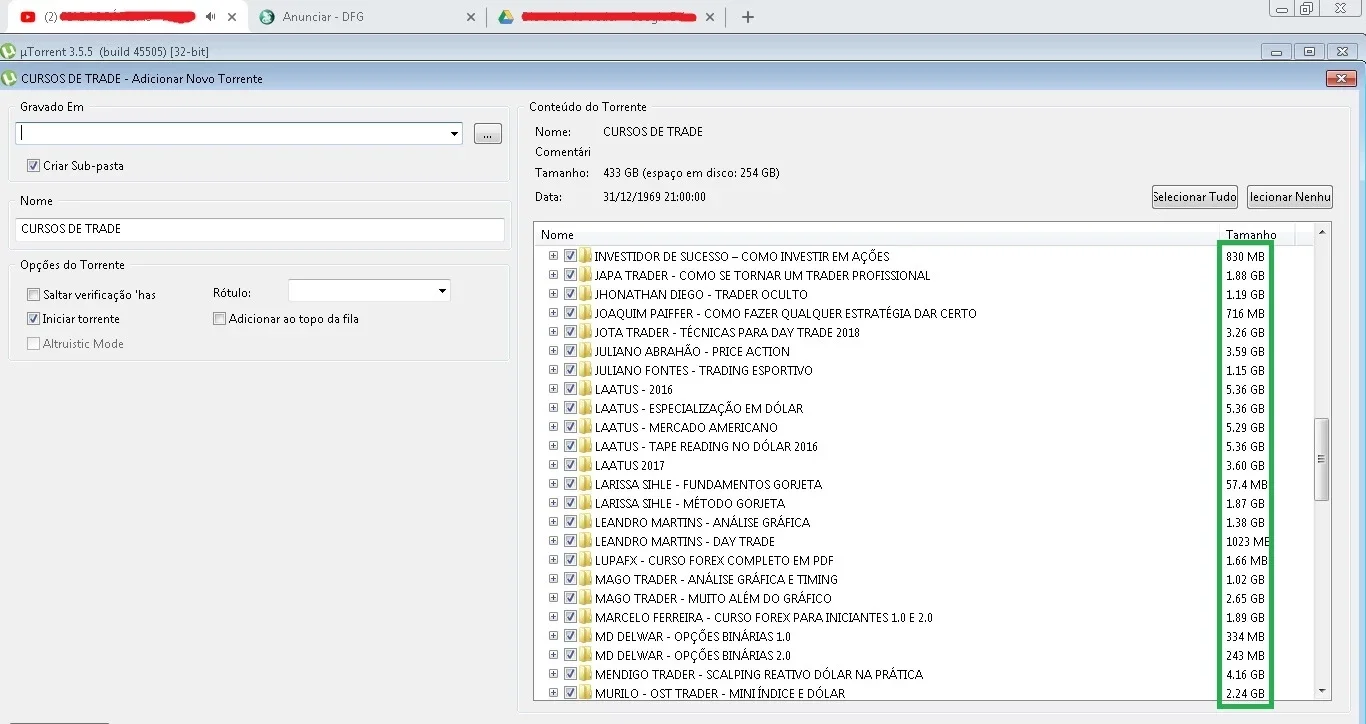Browse for save folder with ... button
Image resolution: width=1366 pixels, height=724 pixels.
[x=488, y=134]
